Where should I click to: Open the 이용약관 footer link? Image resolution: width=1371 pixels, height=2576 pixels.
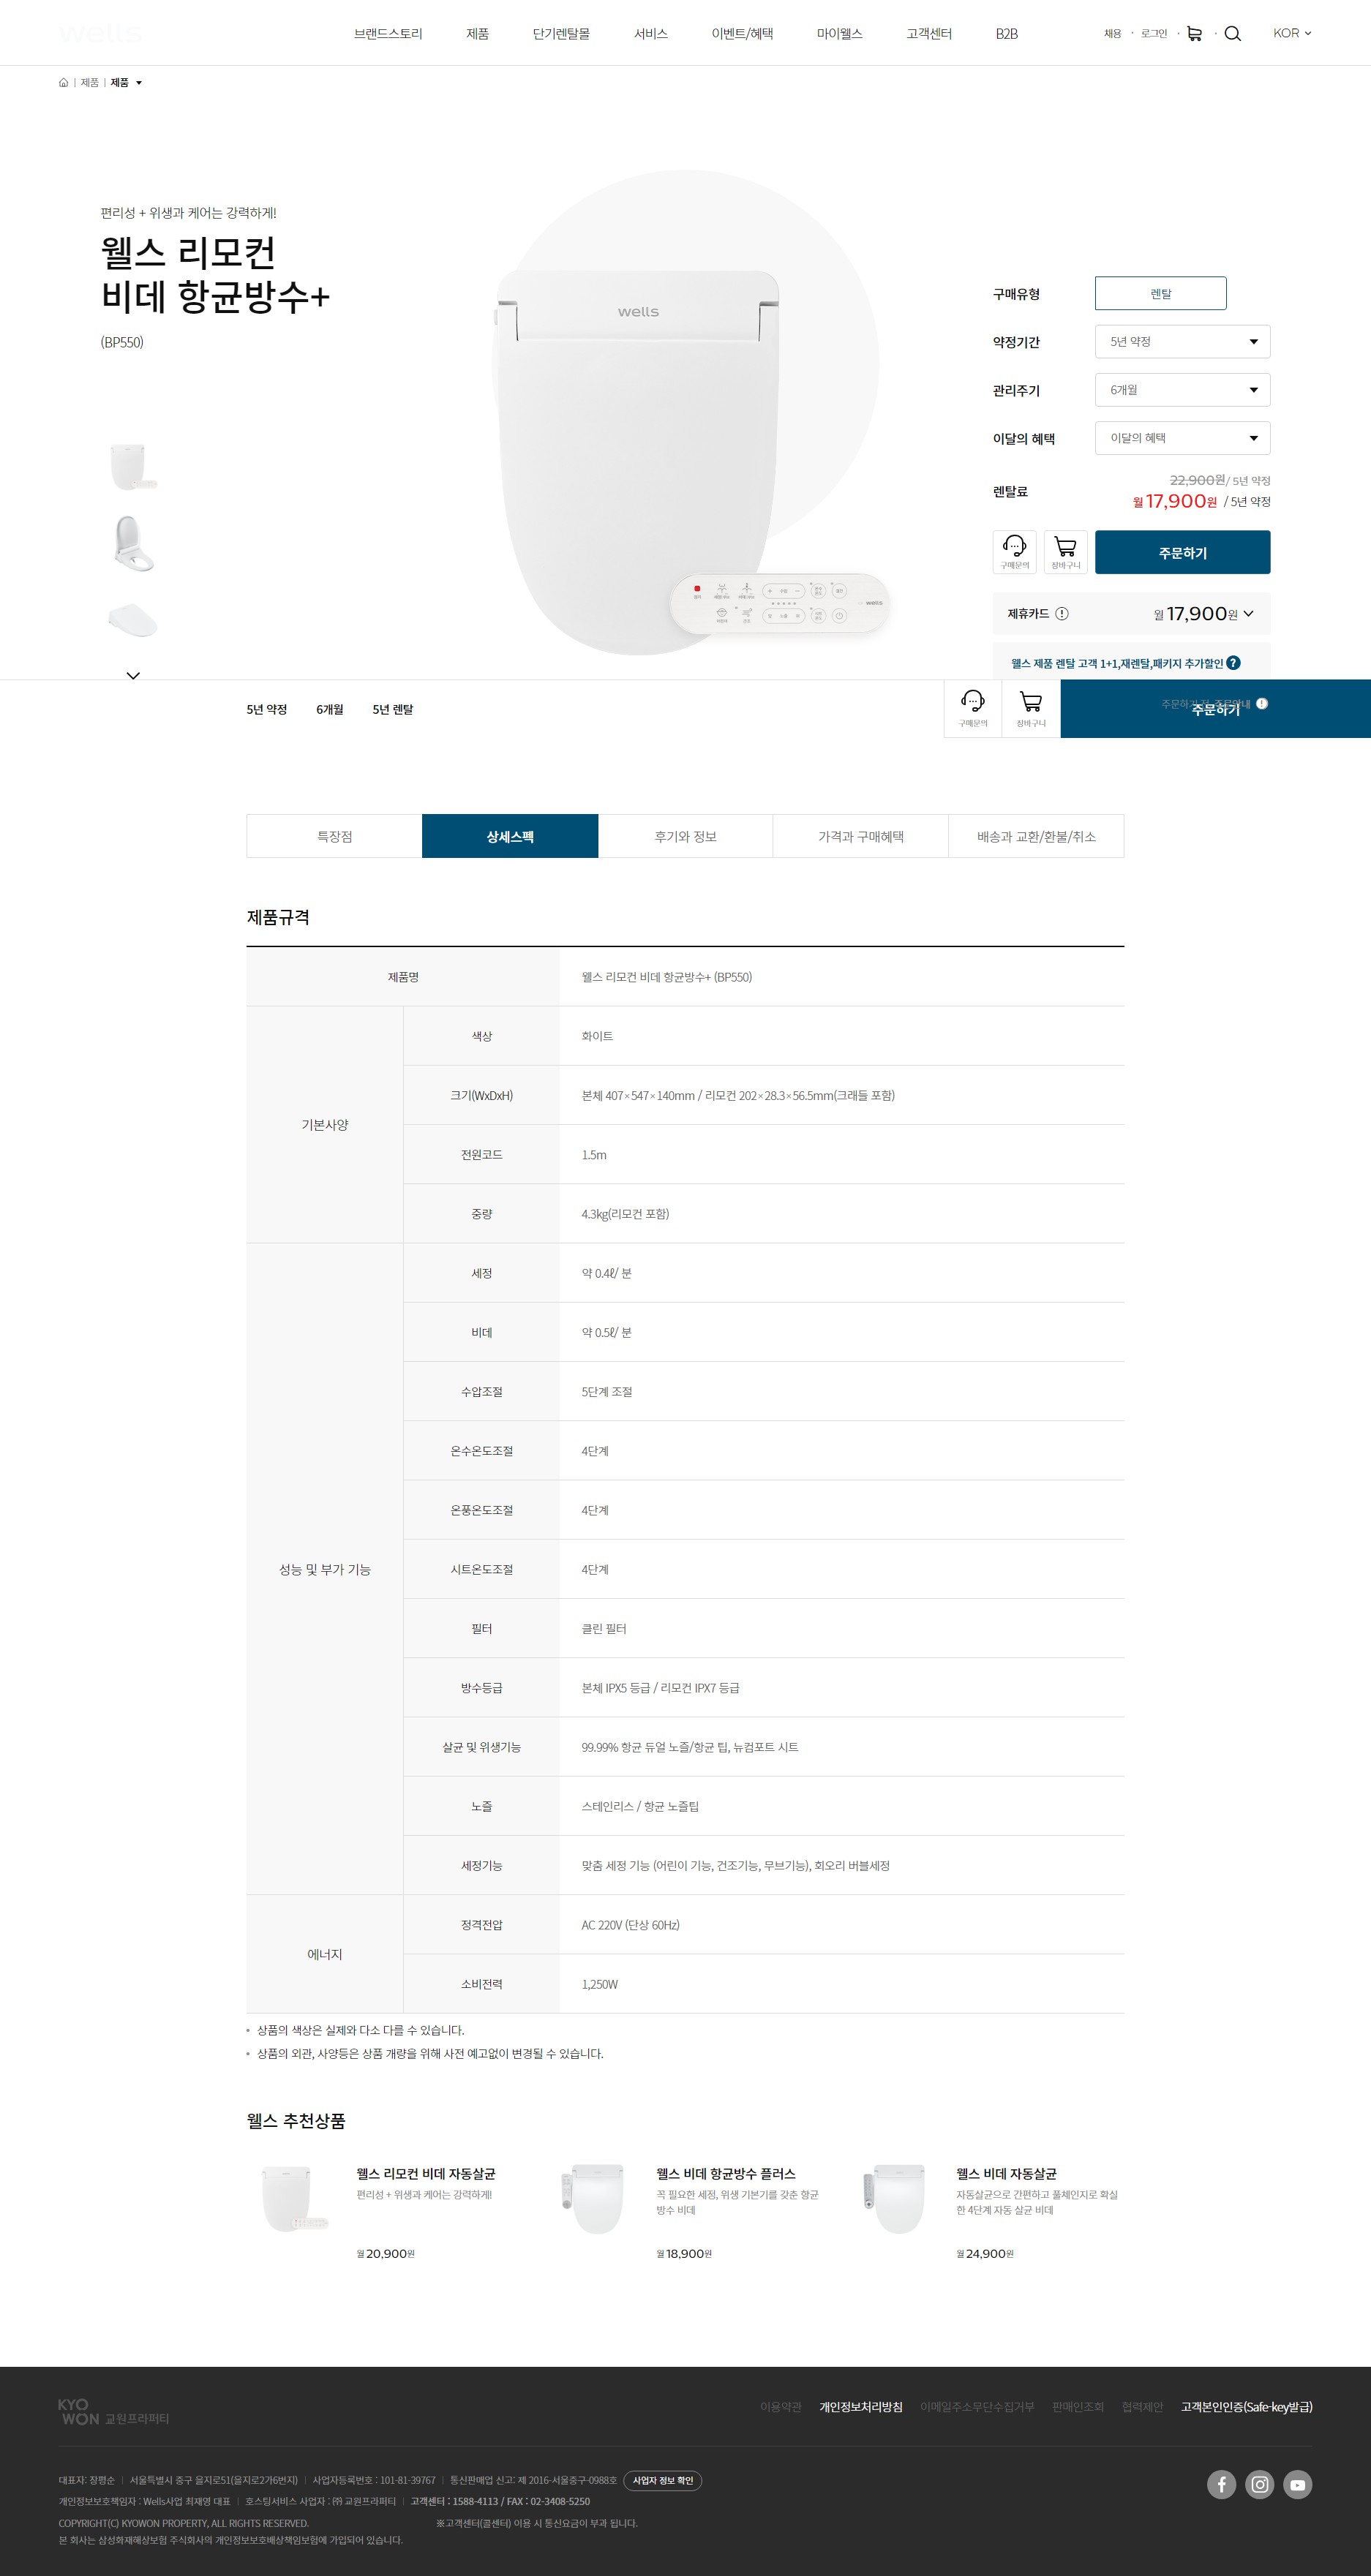pos(780,2406)
